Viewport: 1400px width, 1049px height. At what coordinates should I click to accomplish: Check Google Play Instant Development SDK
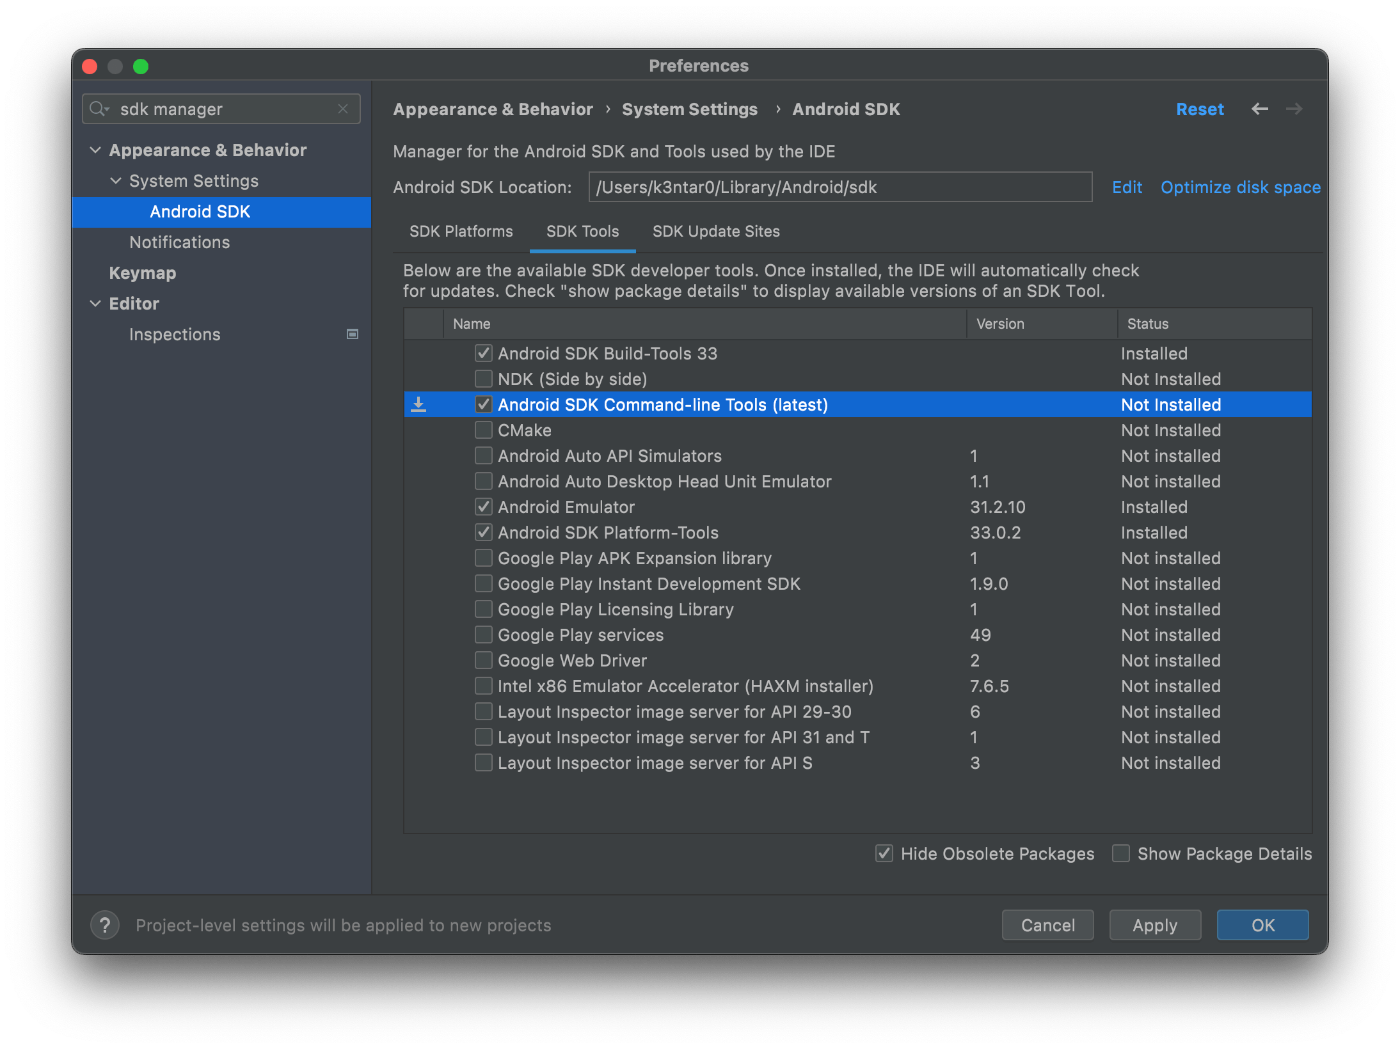(484, 584)
